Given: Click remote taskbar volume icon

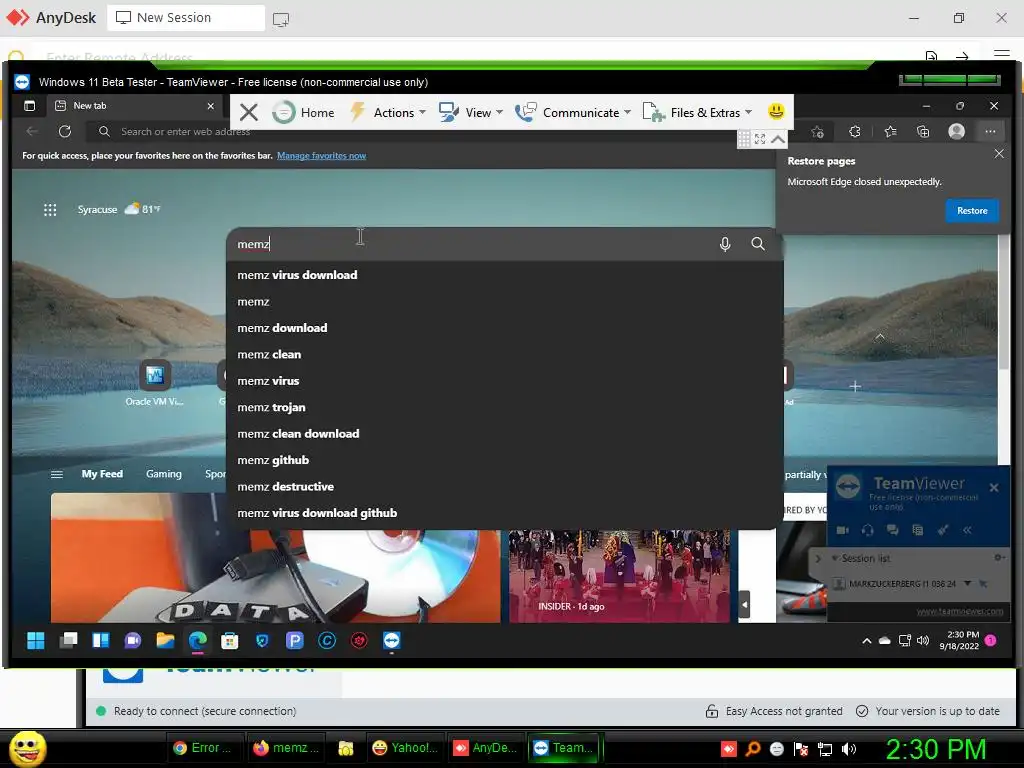Looking at the screenshot, I should (923, 641).
